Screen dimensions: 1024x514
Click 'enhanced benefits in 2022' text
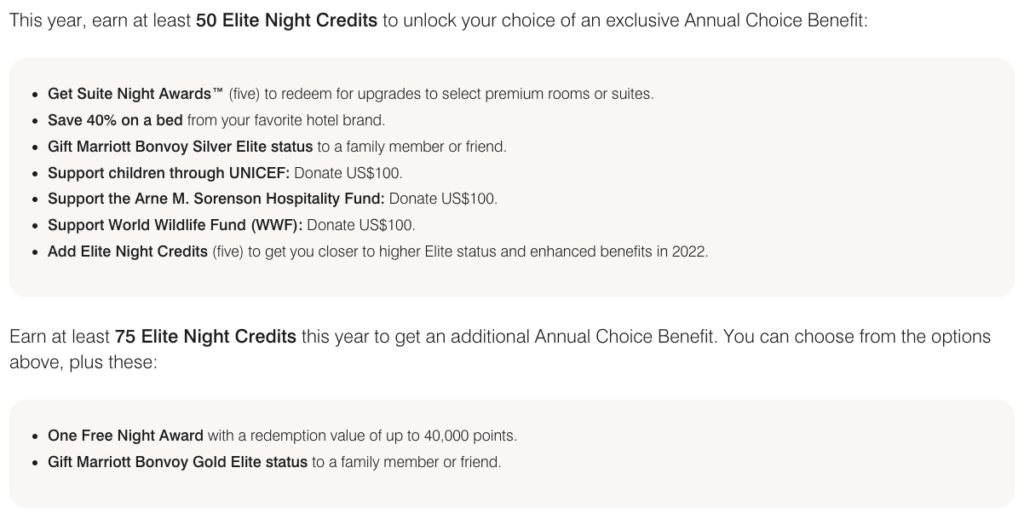[619, 251]
